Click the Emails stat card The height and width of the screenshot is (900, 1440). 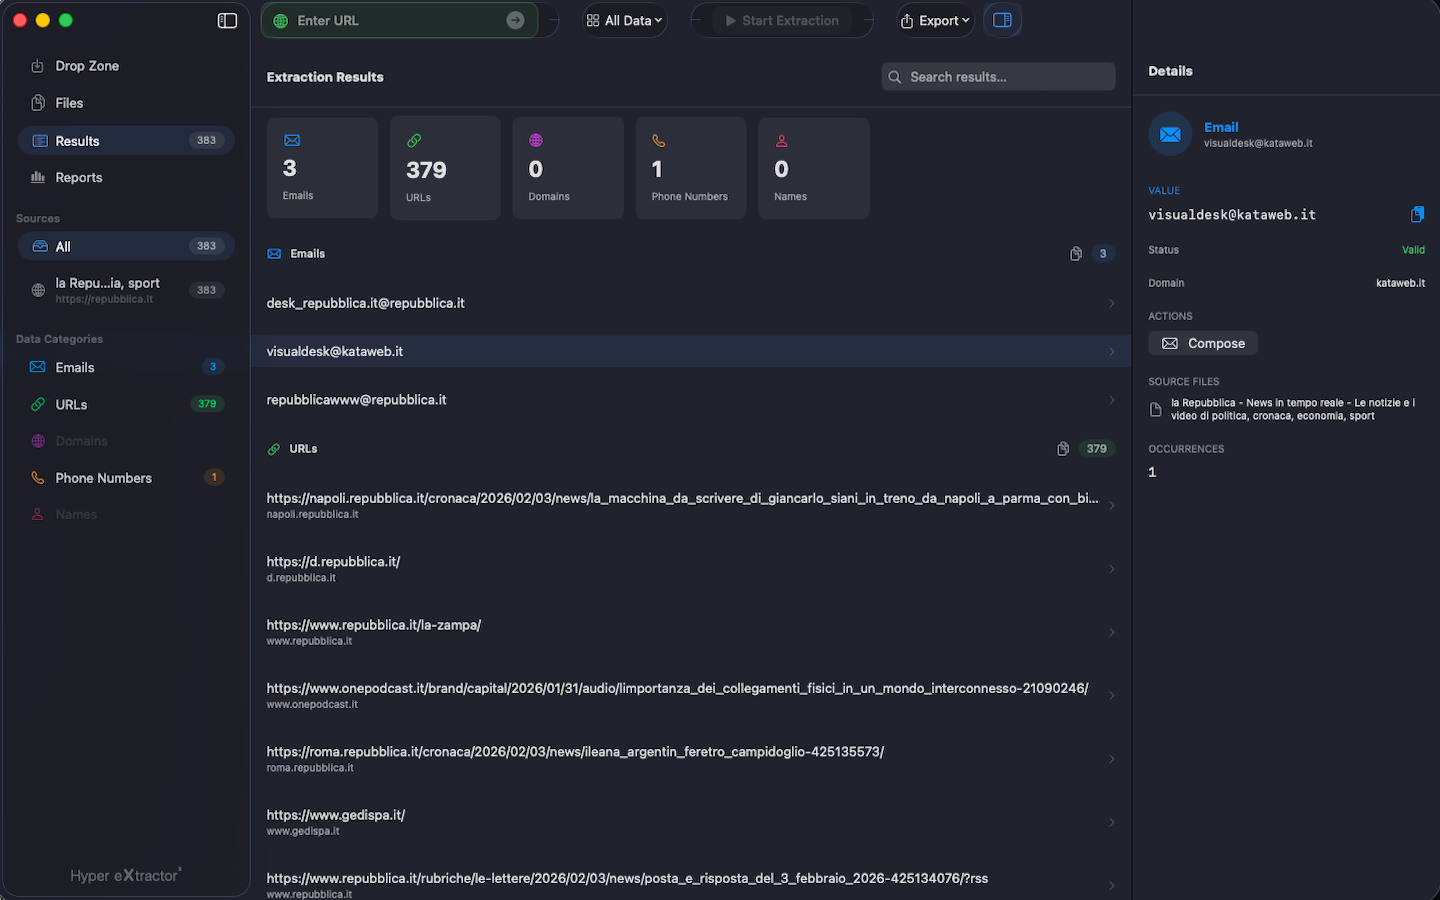(322, 168)
